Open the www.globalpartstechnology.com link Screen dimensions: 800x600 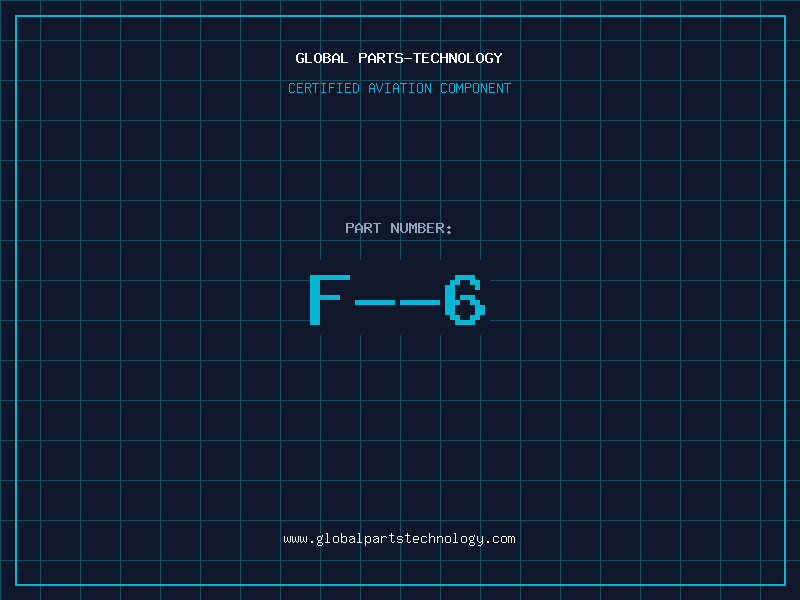point(399,539)
